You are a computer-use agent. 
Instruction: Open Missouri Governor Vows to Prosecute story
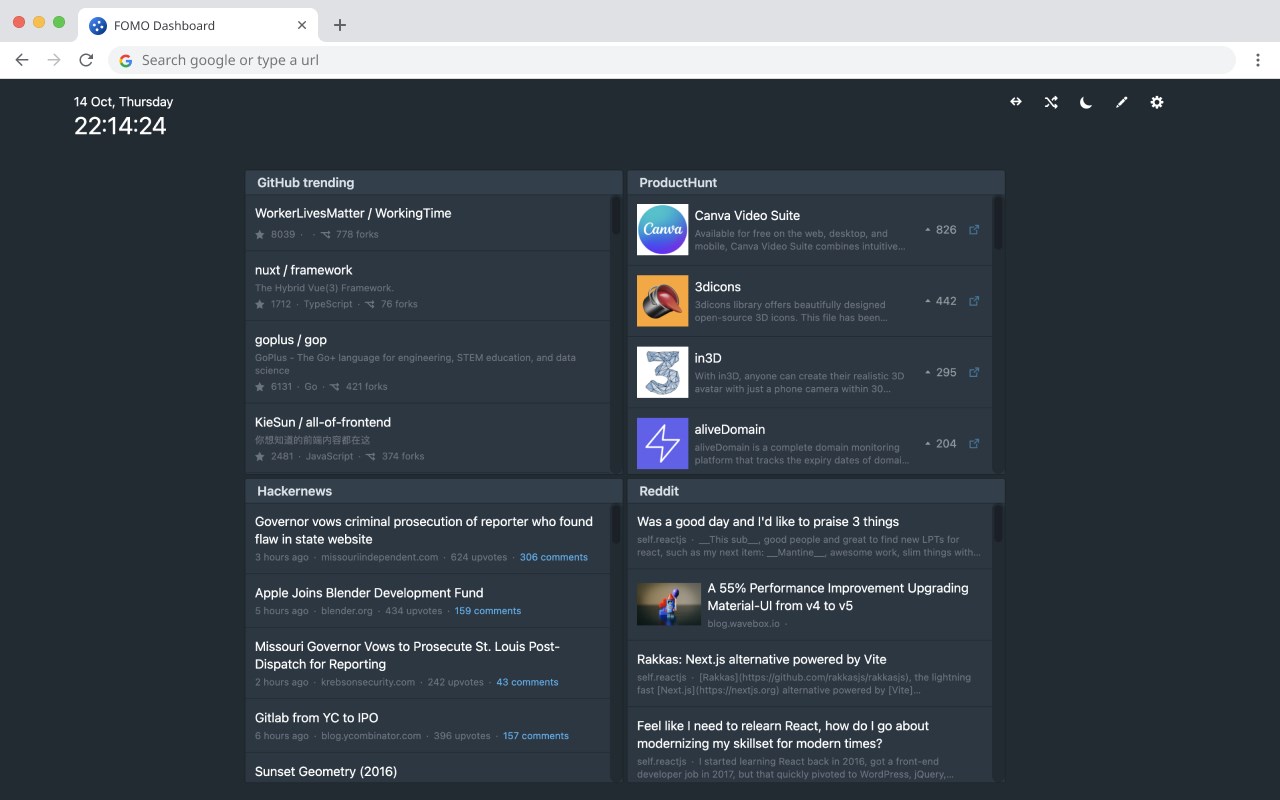[407, 655]
